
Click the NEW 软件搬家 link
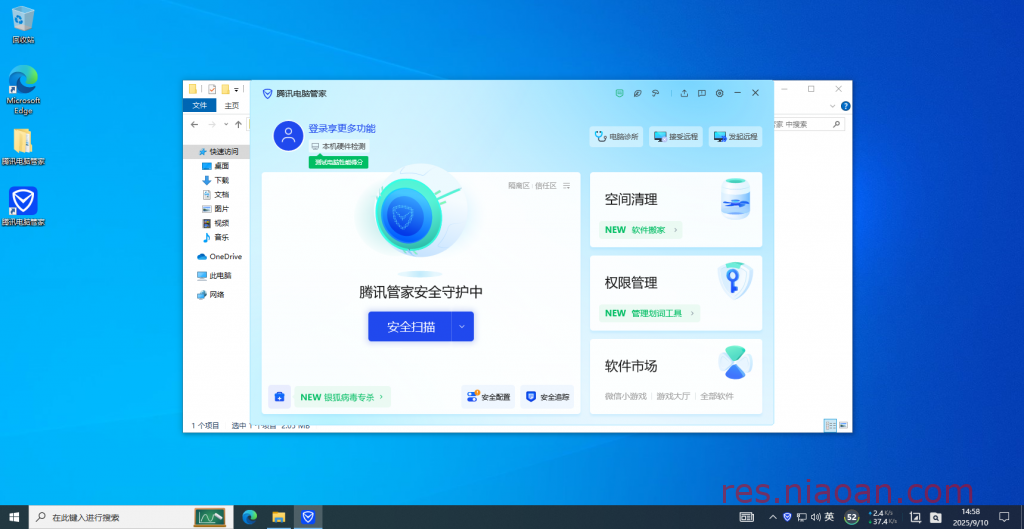coord(641,230)
